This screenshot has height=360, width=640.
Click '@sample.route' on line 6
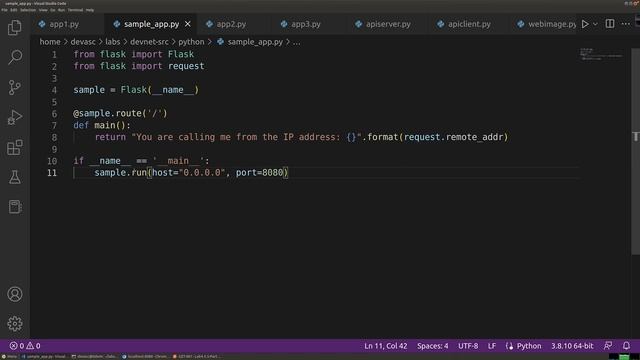pos(107,113)
